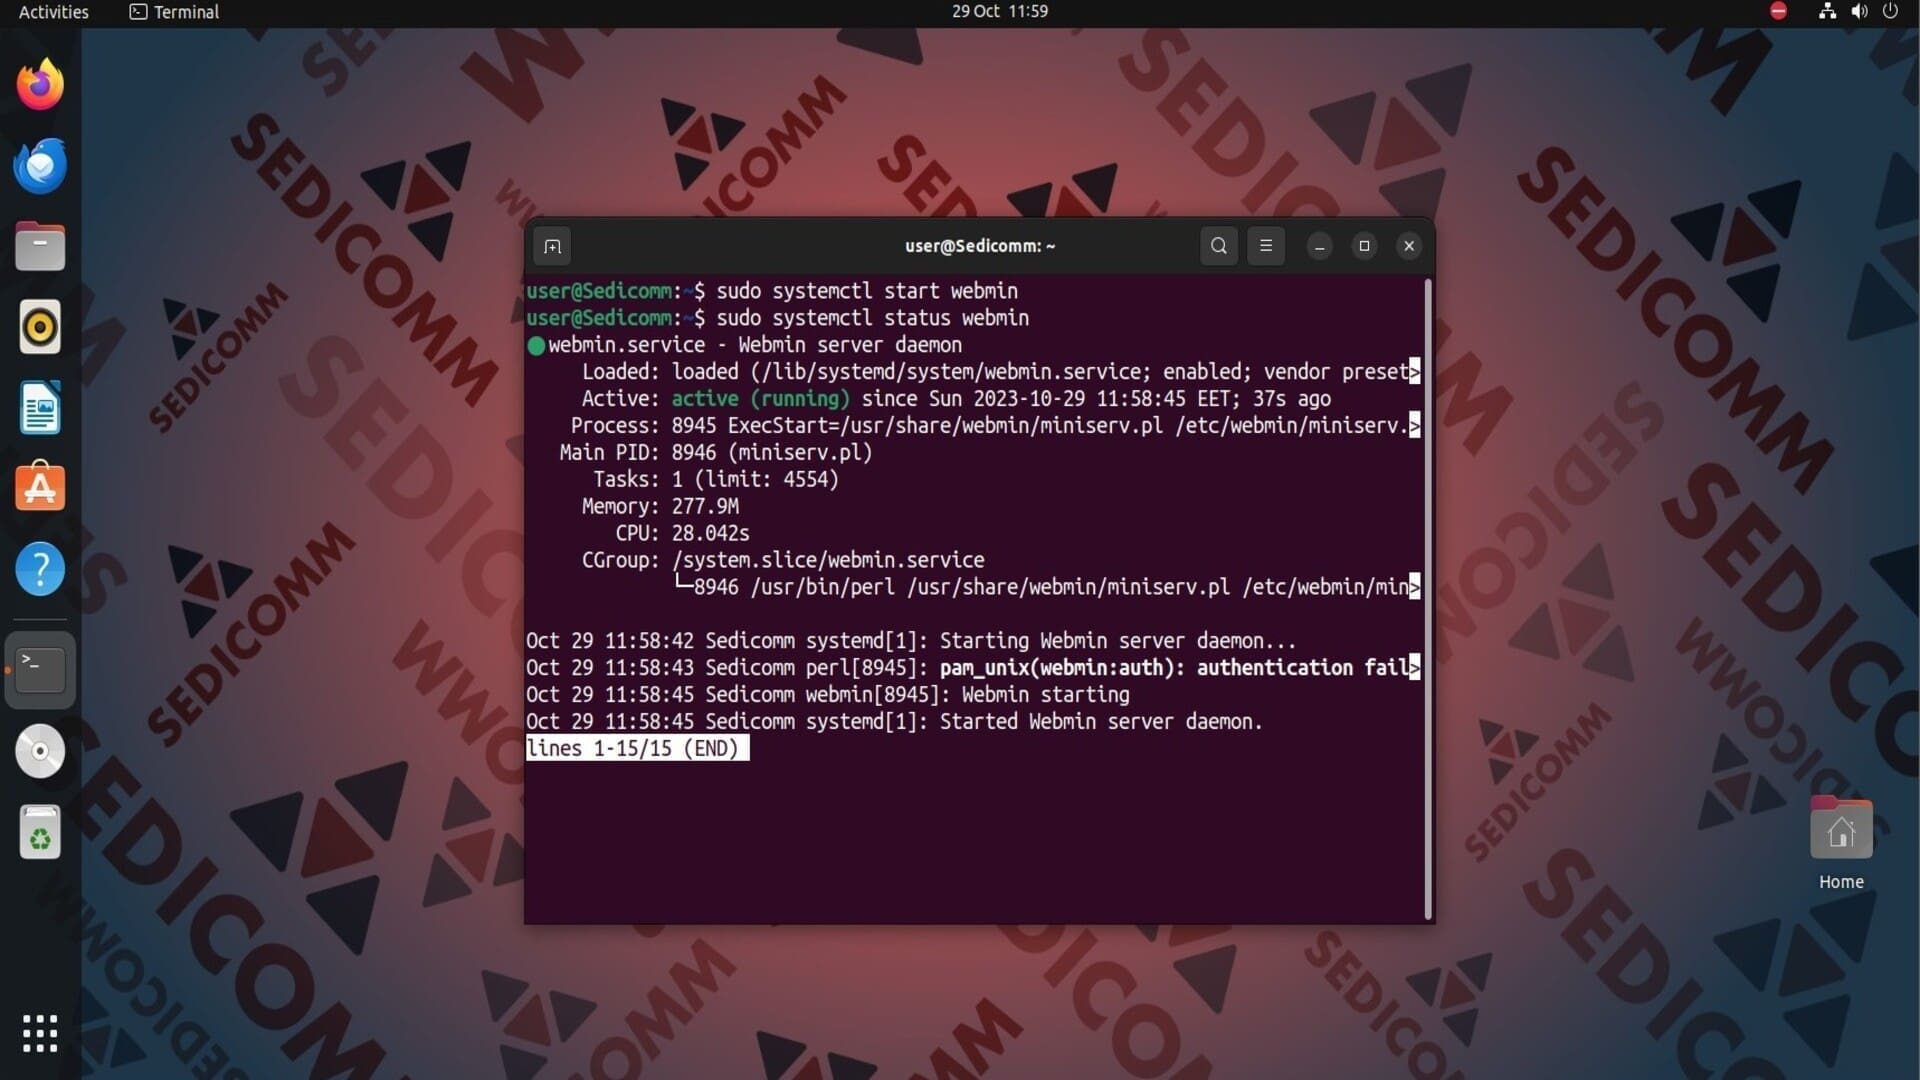Open the Home folder desktop icon
The width and height of the screenshot is (1920, 1080).
pyautogui.click(x=1841, y=843)
